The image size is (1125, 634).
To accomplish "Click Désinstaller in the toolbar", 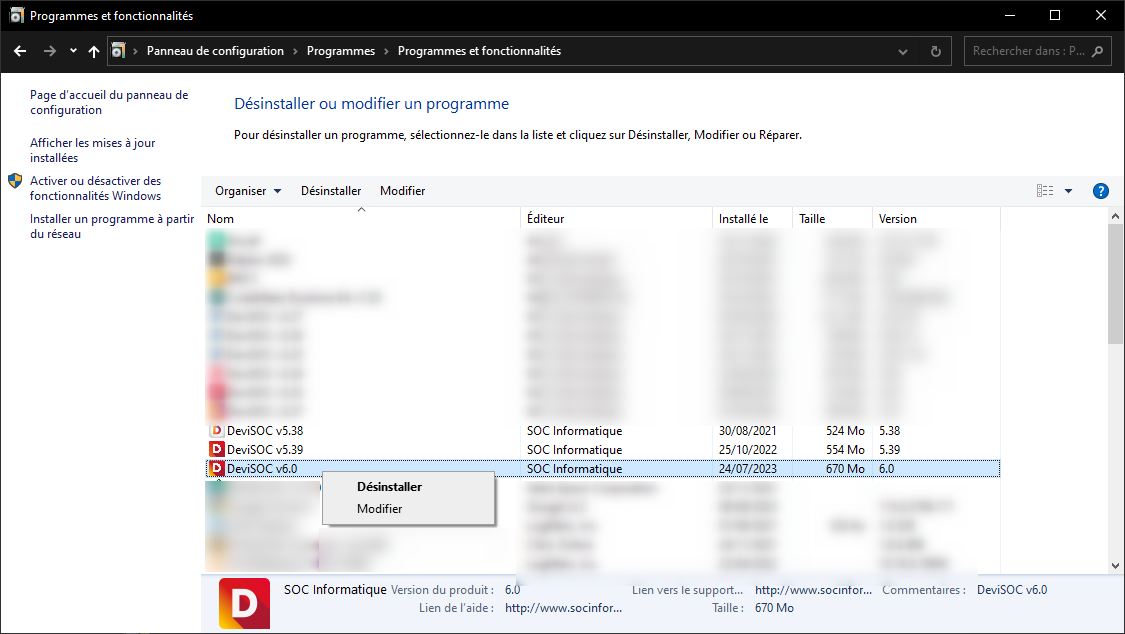I will [331, 191].
